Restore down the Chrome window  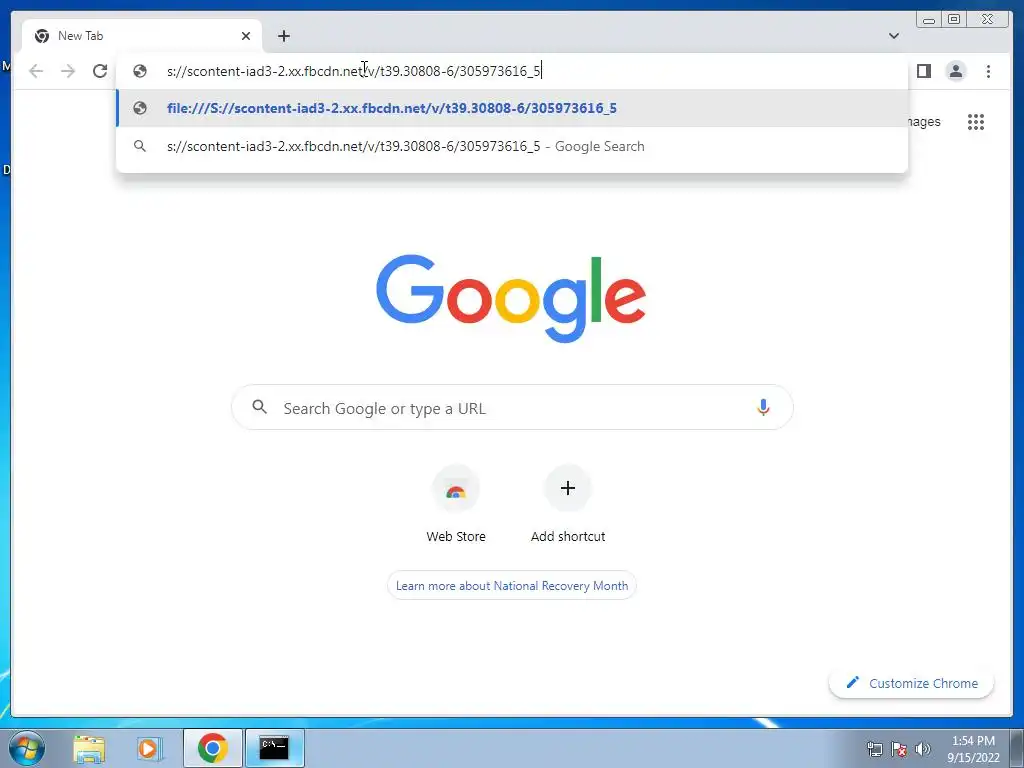point(954,20)
